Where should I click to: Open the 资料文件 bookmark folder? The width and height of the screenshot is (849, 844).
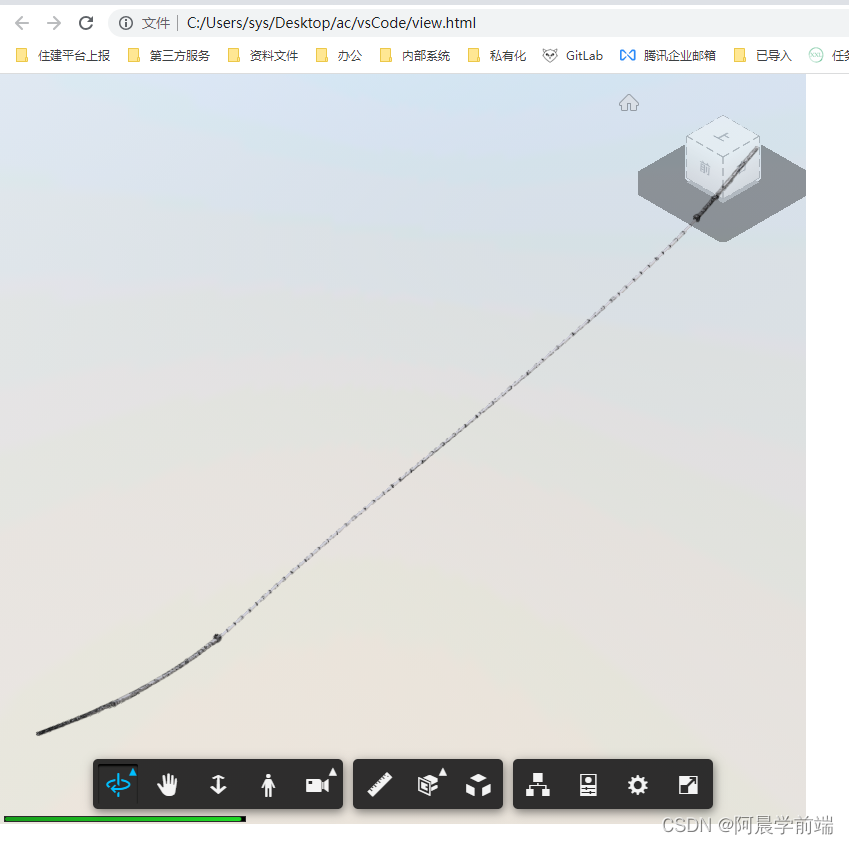(x=263, y=55)
